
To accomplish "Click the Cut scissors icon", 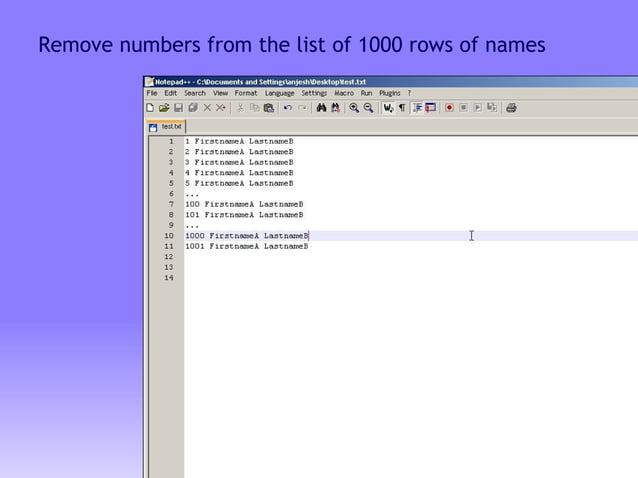I will click(241, 107).
